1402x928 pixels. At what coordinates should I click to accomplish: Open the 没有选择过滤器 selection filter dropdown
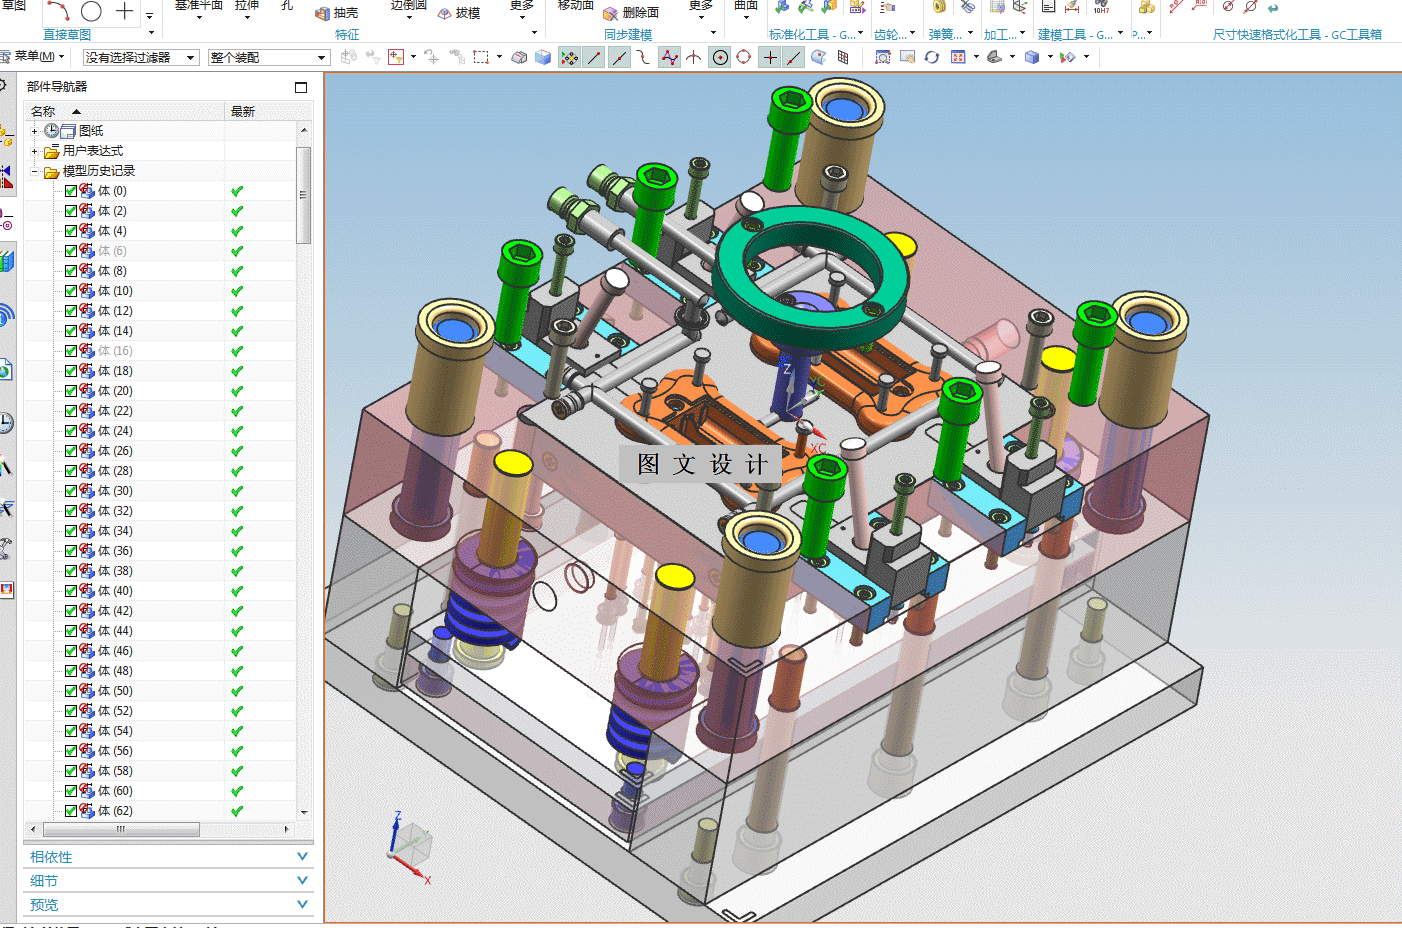140,58
